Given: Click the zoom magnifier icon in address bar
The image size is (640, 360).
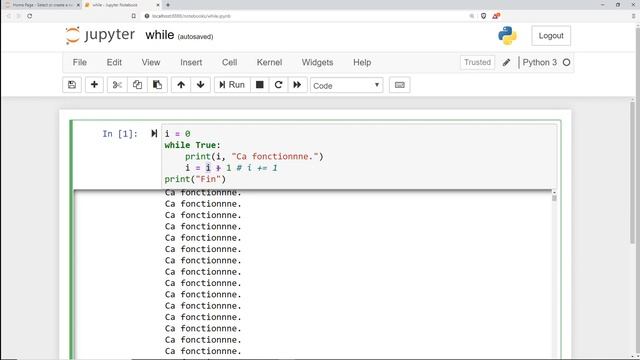Looking at the screenshot, I should (472, 16).
